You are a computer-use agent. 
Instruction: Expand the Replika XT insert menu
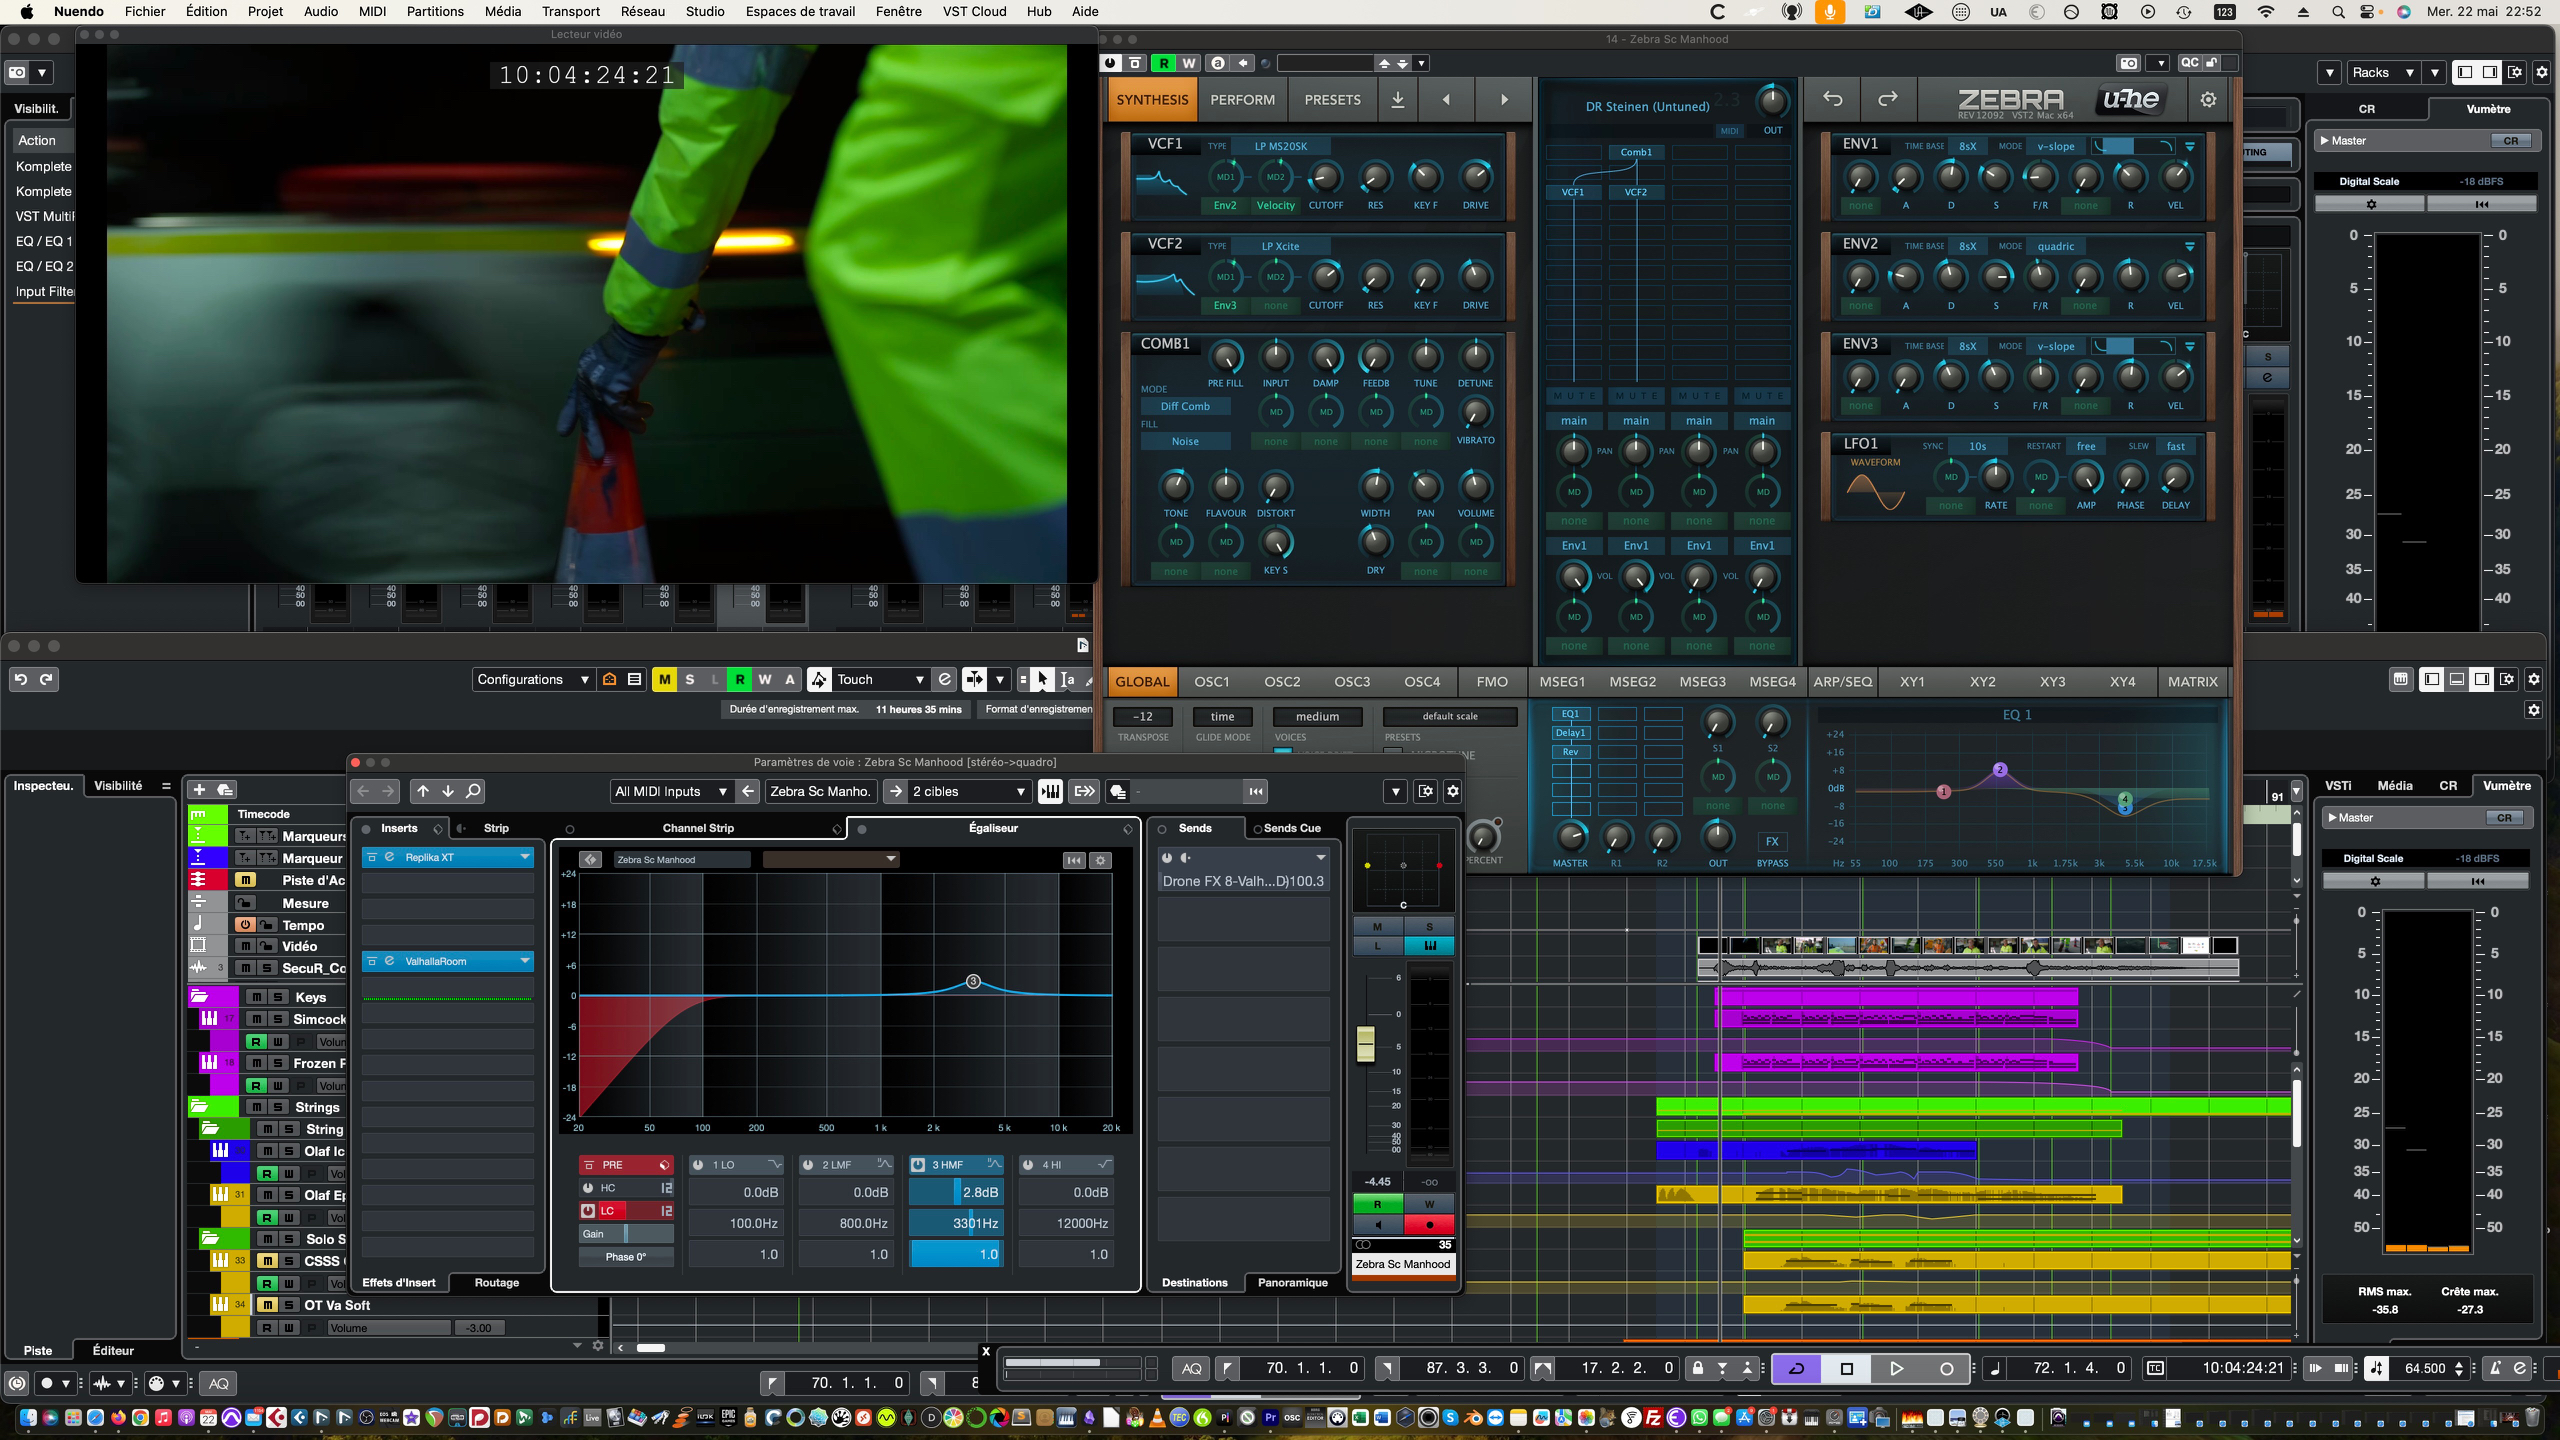coord(524,857)
